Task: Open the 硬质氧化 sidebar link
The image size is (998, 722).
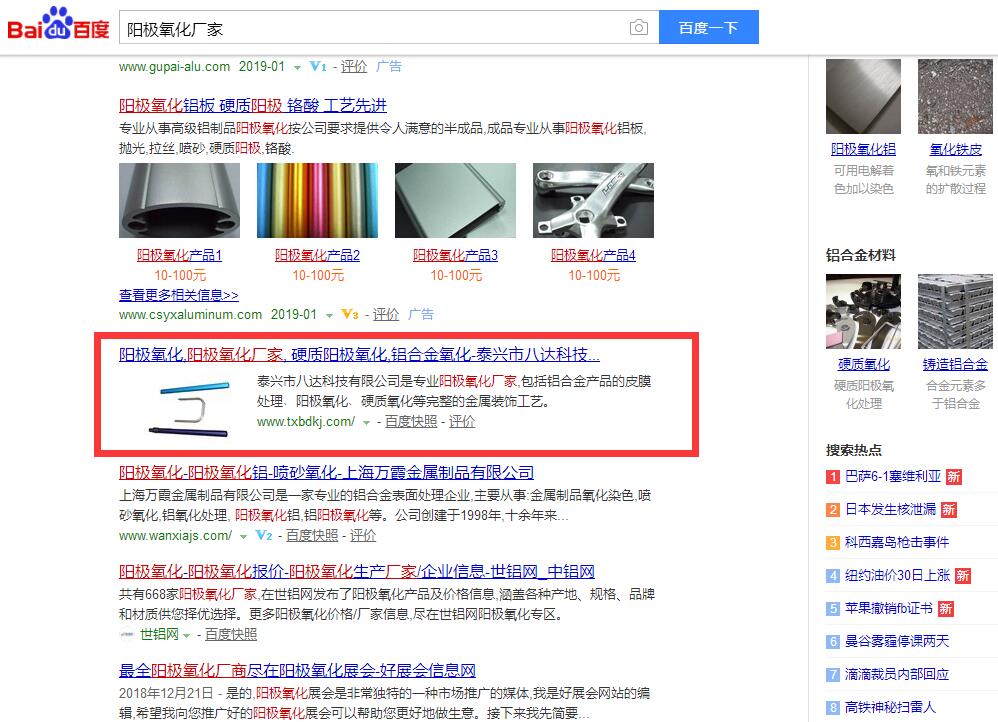Action: [864, 364]
